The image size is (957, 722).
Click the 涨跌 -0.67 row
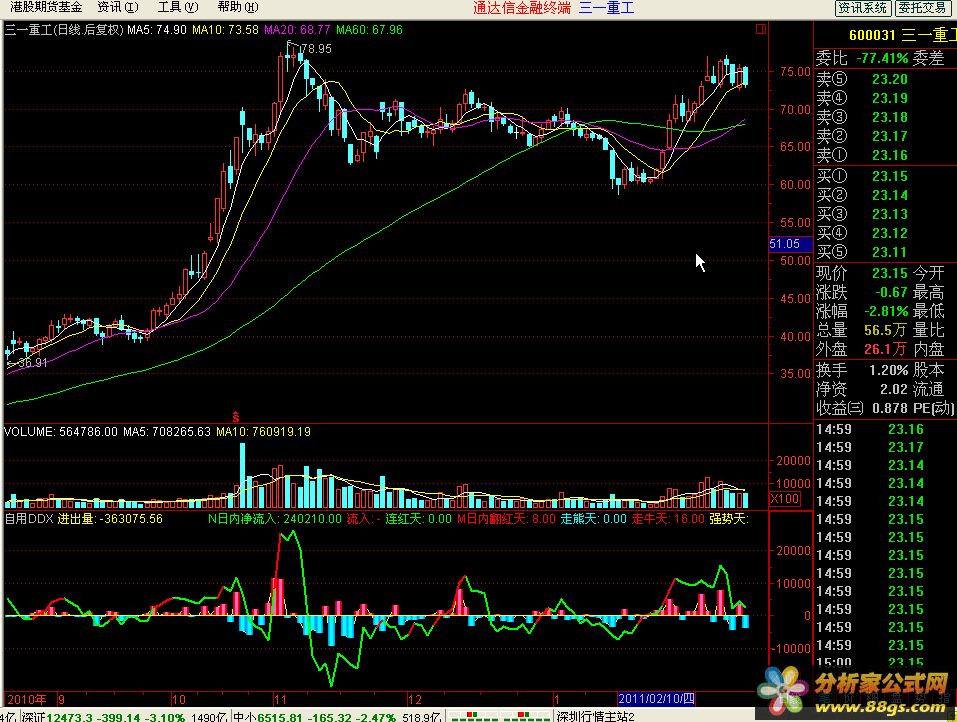pos(862,292)
